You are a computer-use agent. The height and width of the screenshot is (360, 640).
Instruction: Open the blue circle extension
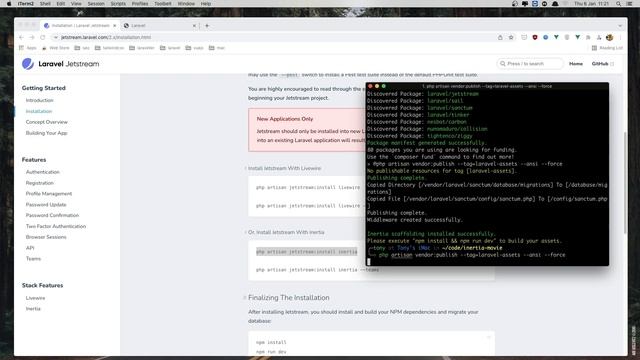click(545, 37)
